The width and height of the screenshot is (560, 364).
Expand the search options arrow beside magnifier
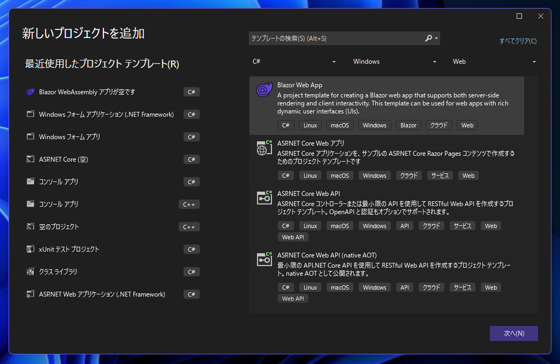(x=436, y=38)
